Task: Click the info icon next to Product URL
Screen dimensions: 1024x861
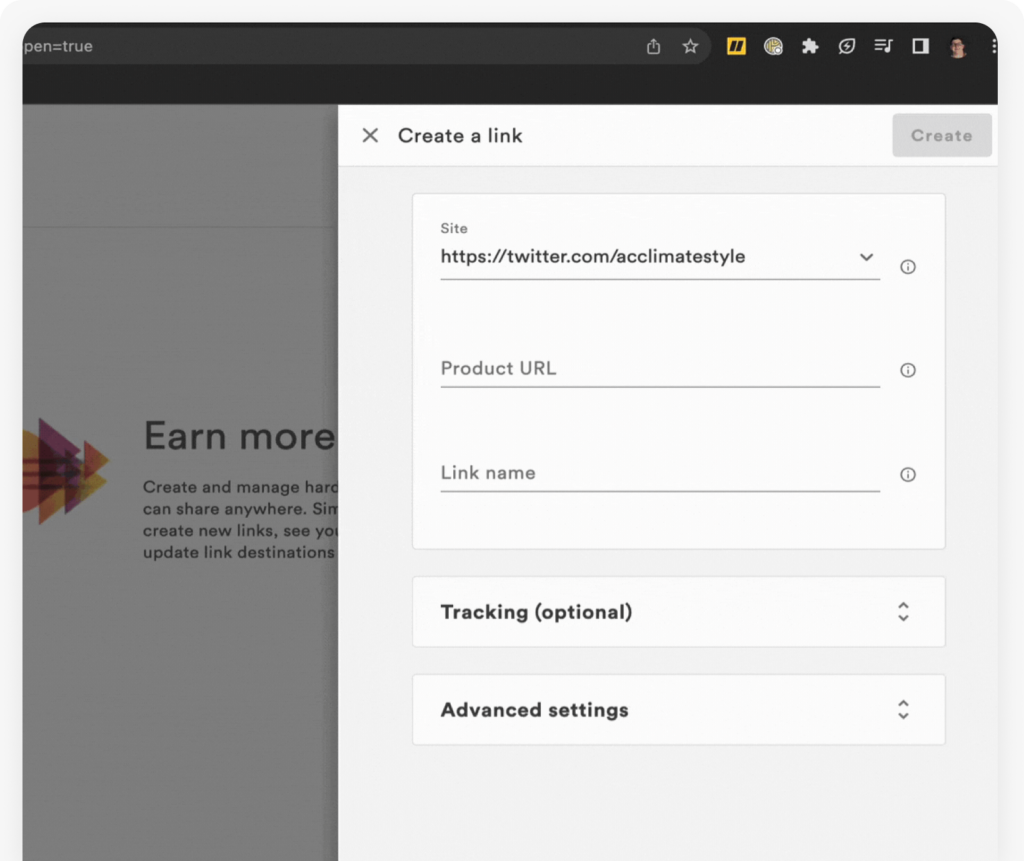Action: pos(907,370)
